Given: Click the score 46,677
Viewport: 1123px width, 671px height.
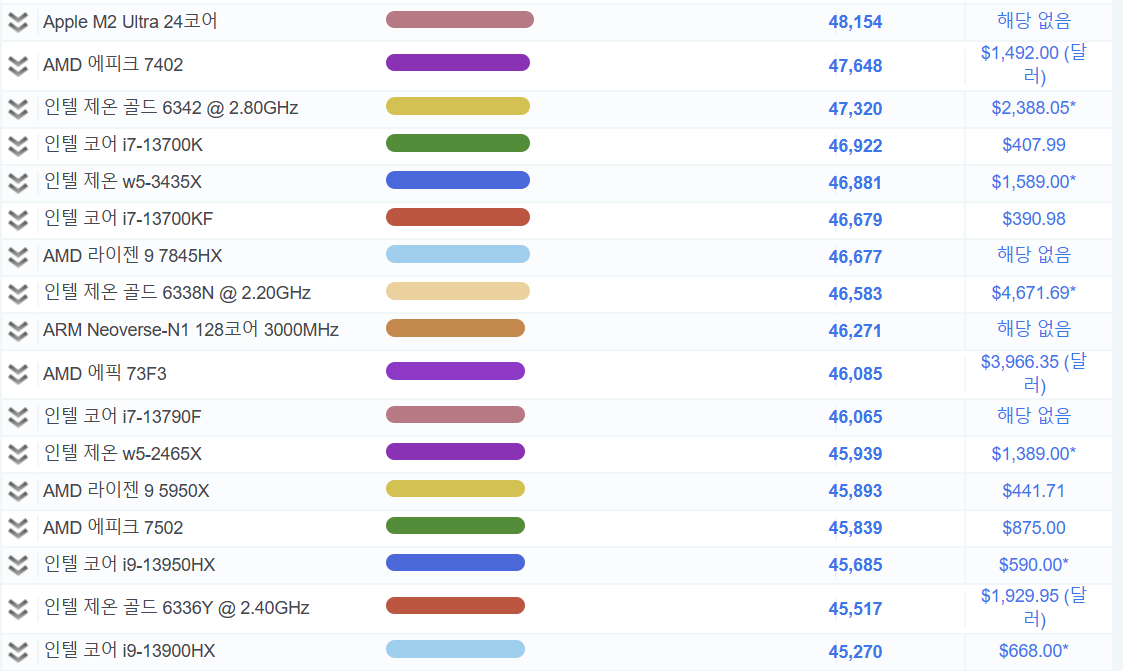Looking at the screenshot, I should [855, 257].
